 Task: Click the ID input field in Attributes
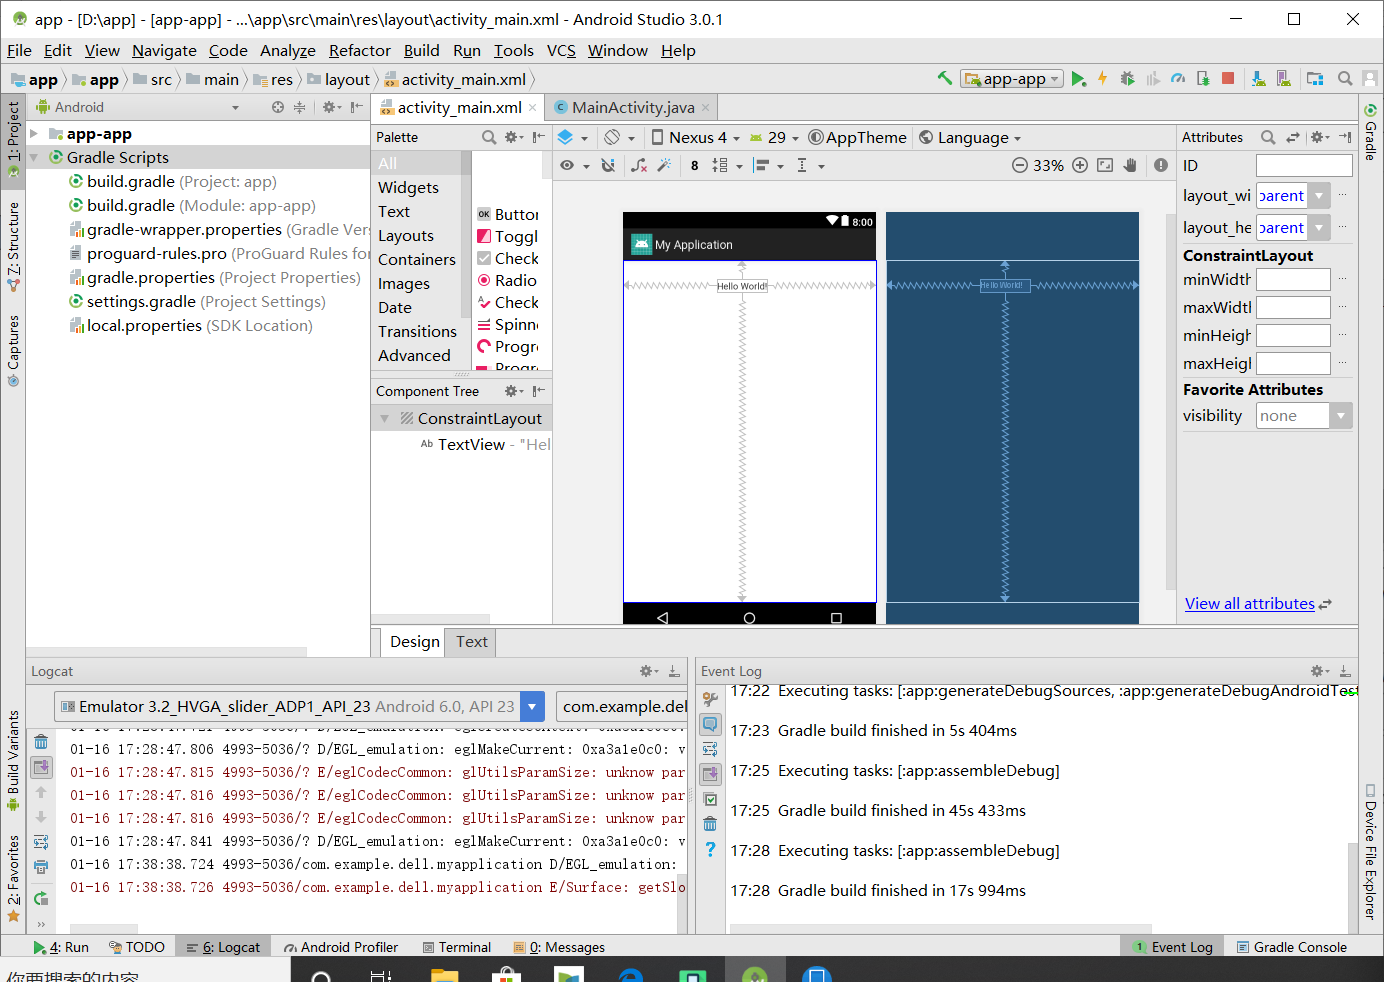tap(1304, 165)
